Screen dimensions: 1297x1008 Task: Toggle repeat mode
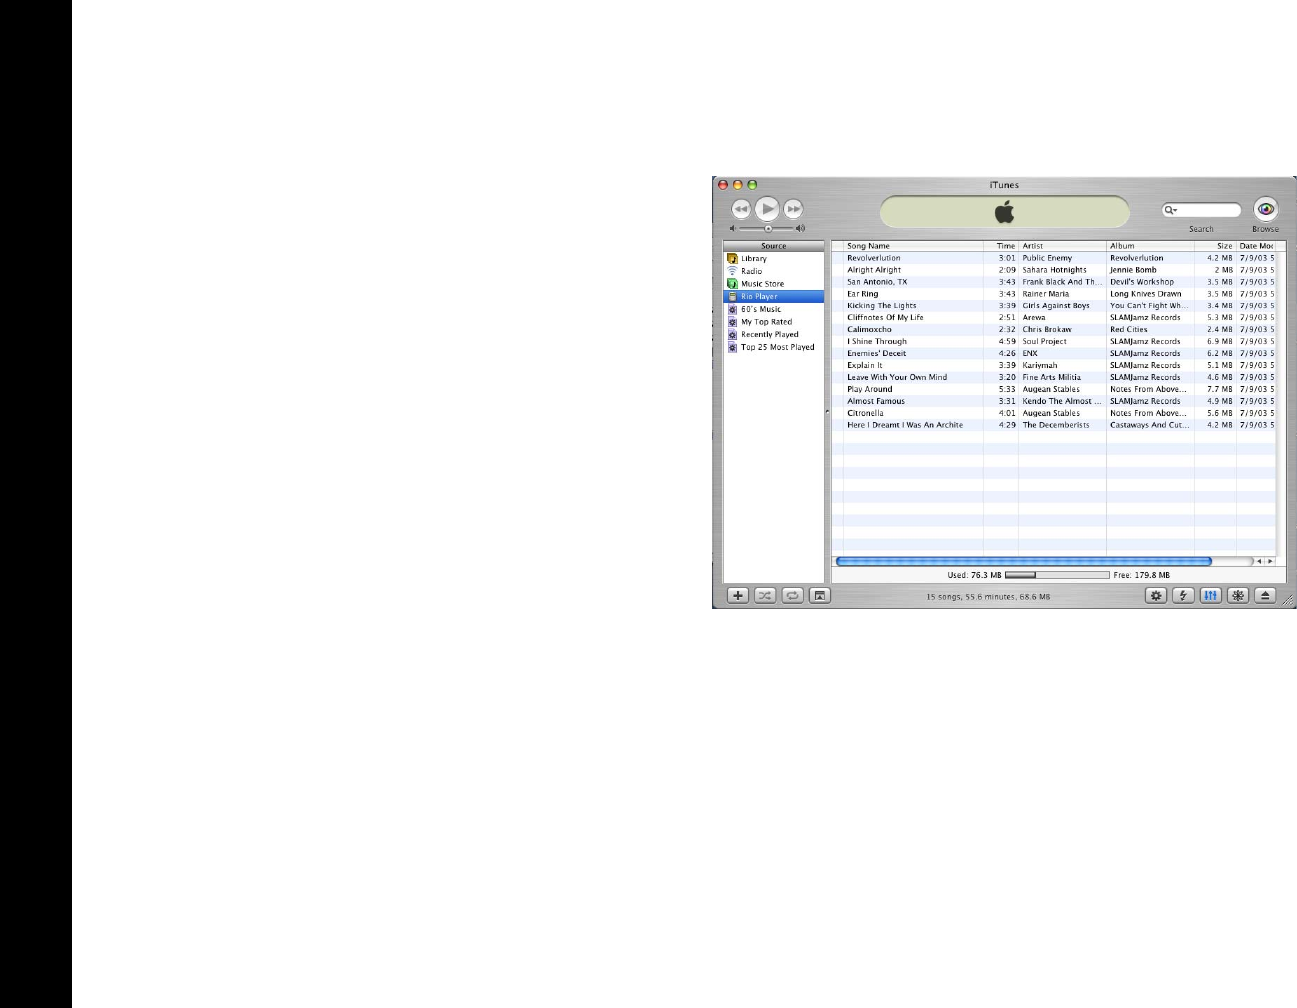tap(792, 596)
